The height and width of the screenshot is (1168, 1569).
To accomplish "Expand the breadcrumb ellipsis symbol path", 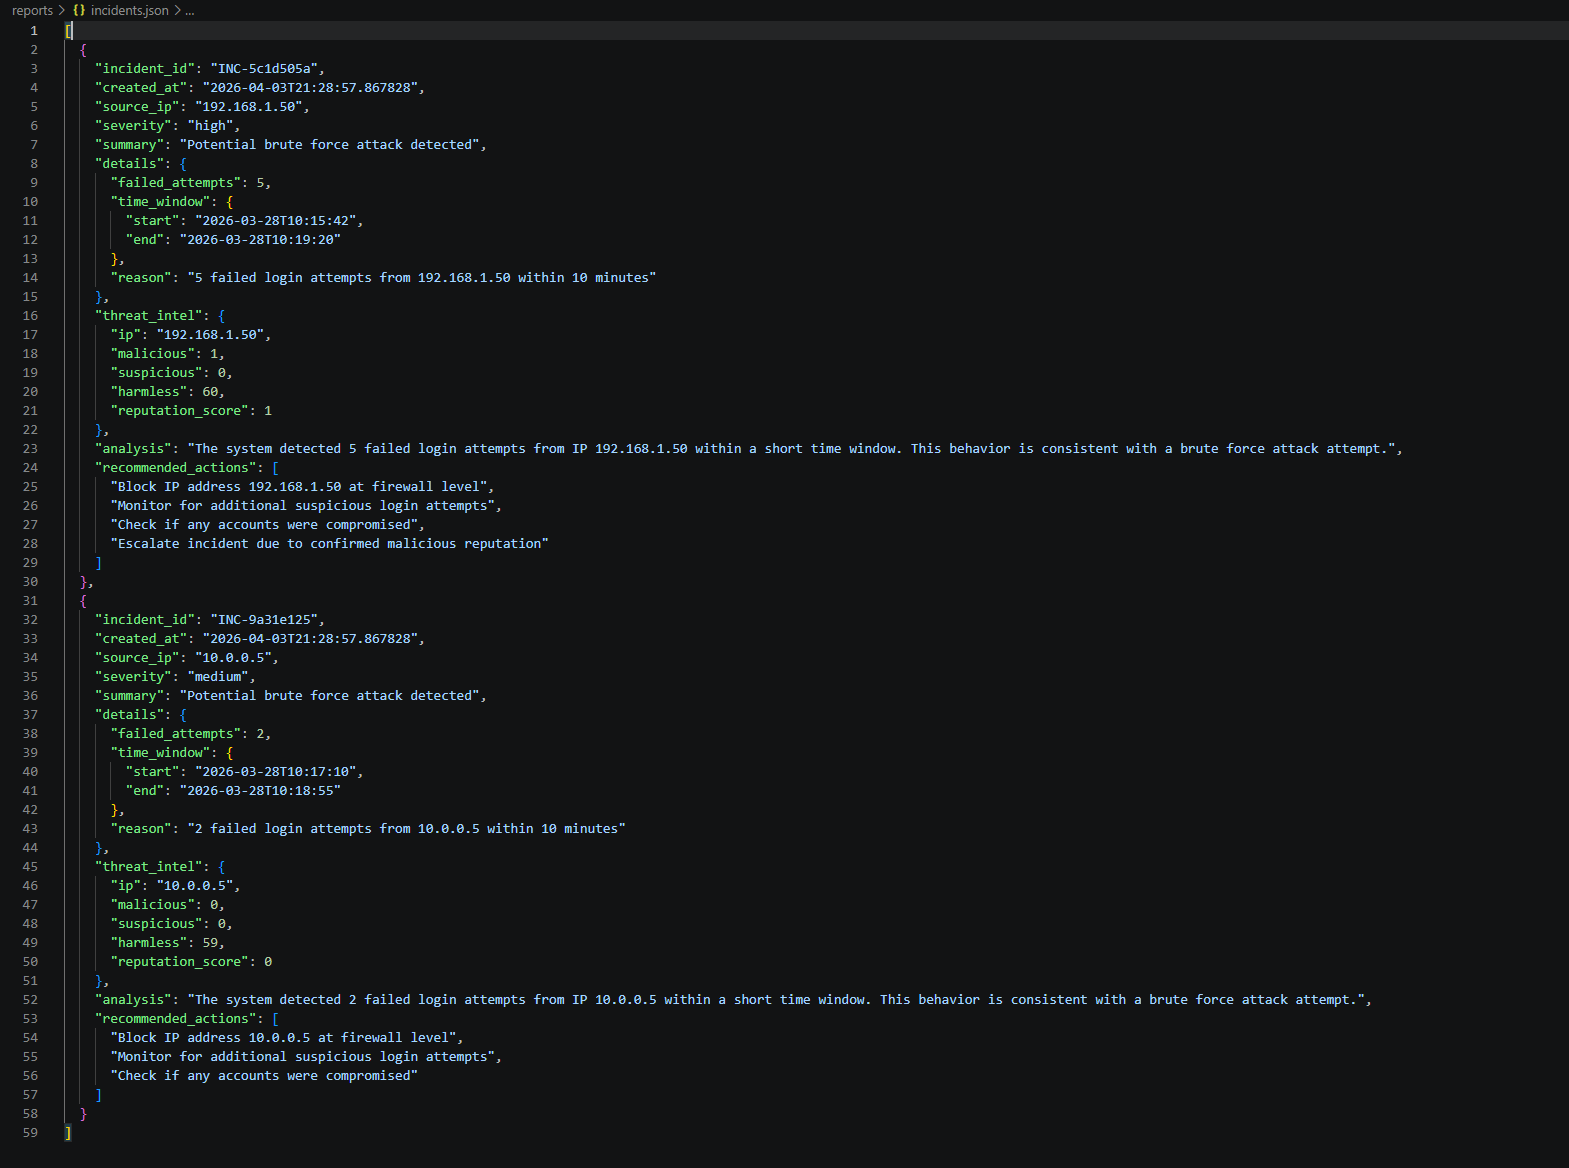I will [190, 11].
